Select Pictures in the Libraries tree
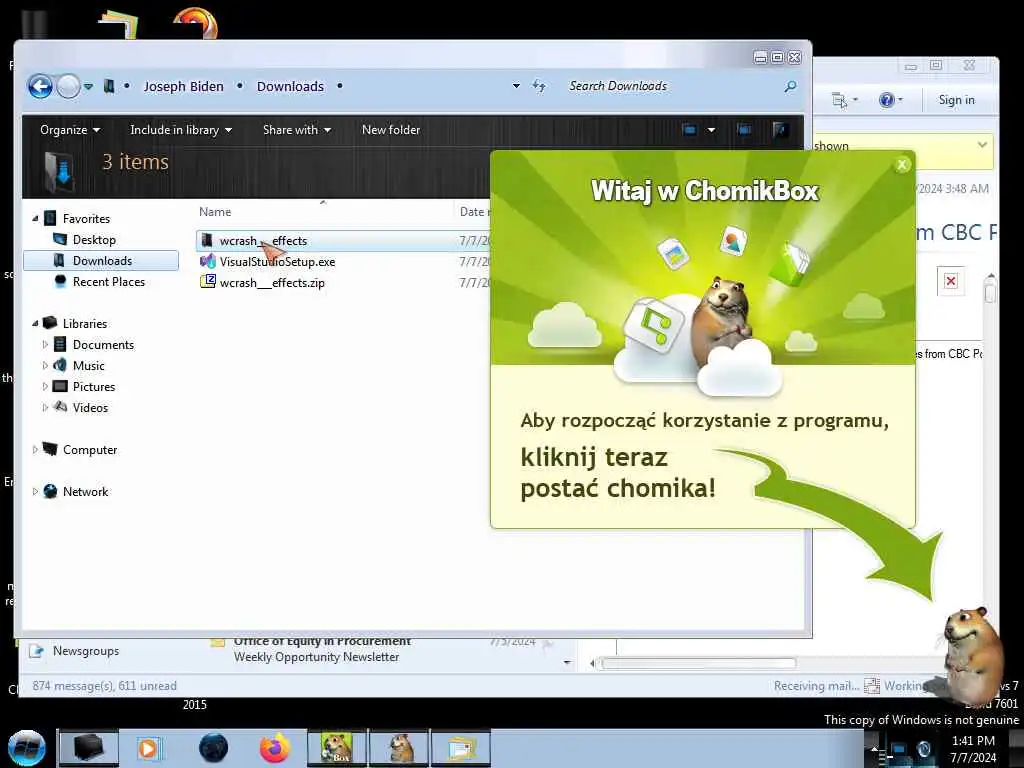 click(x=93, y=387)
